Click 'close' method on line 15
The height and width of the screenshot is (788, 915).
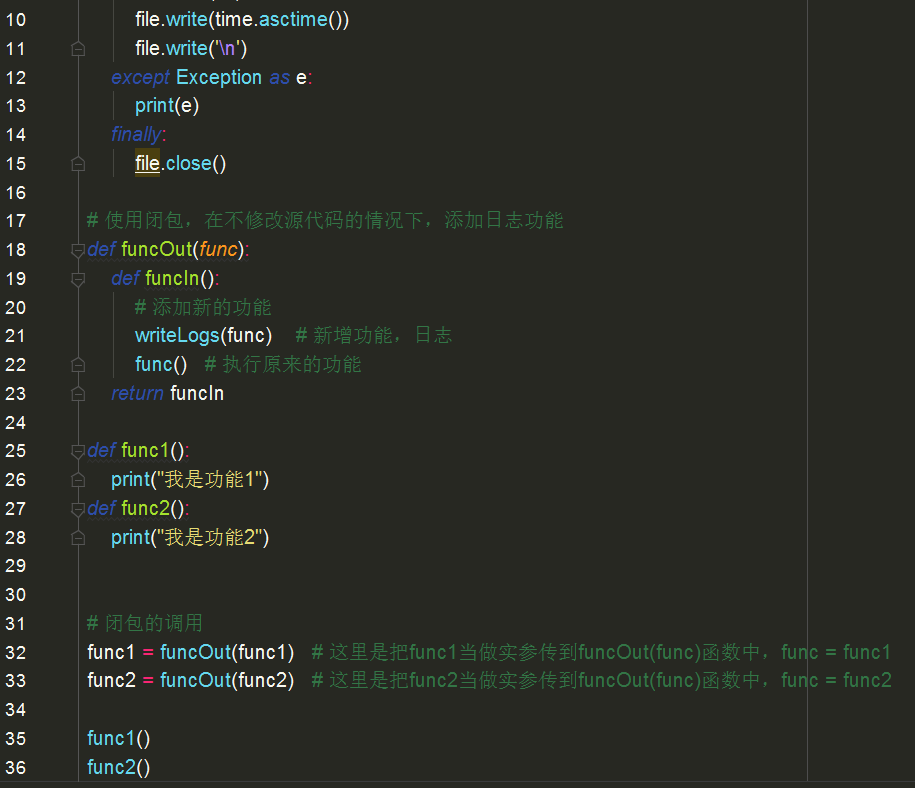tap(188, 163)
